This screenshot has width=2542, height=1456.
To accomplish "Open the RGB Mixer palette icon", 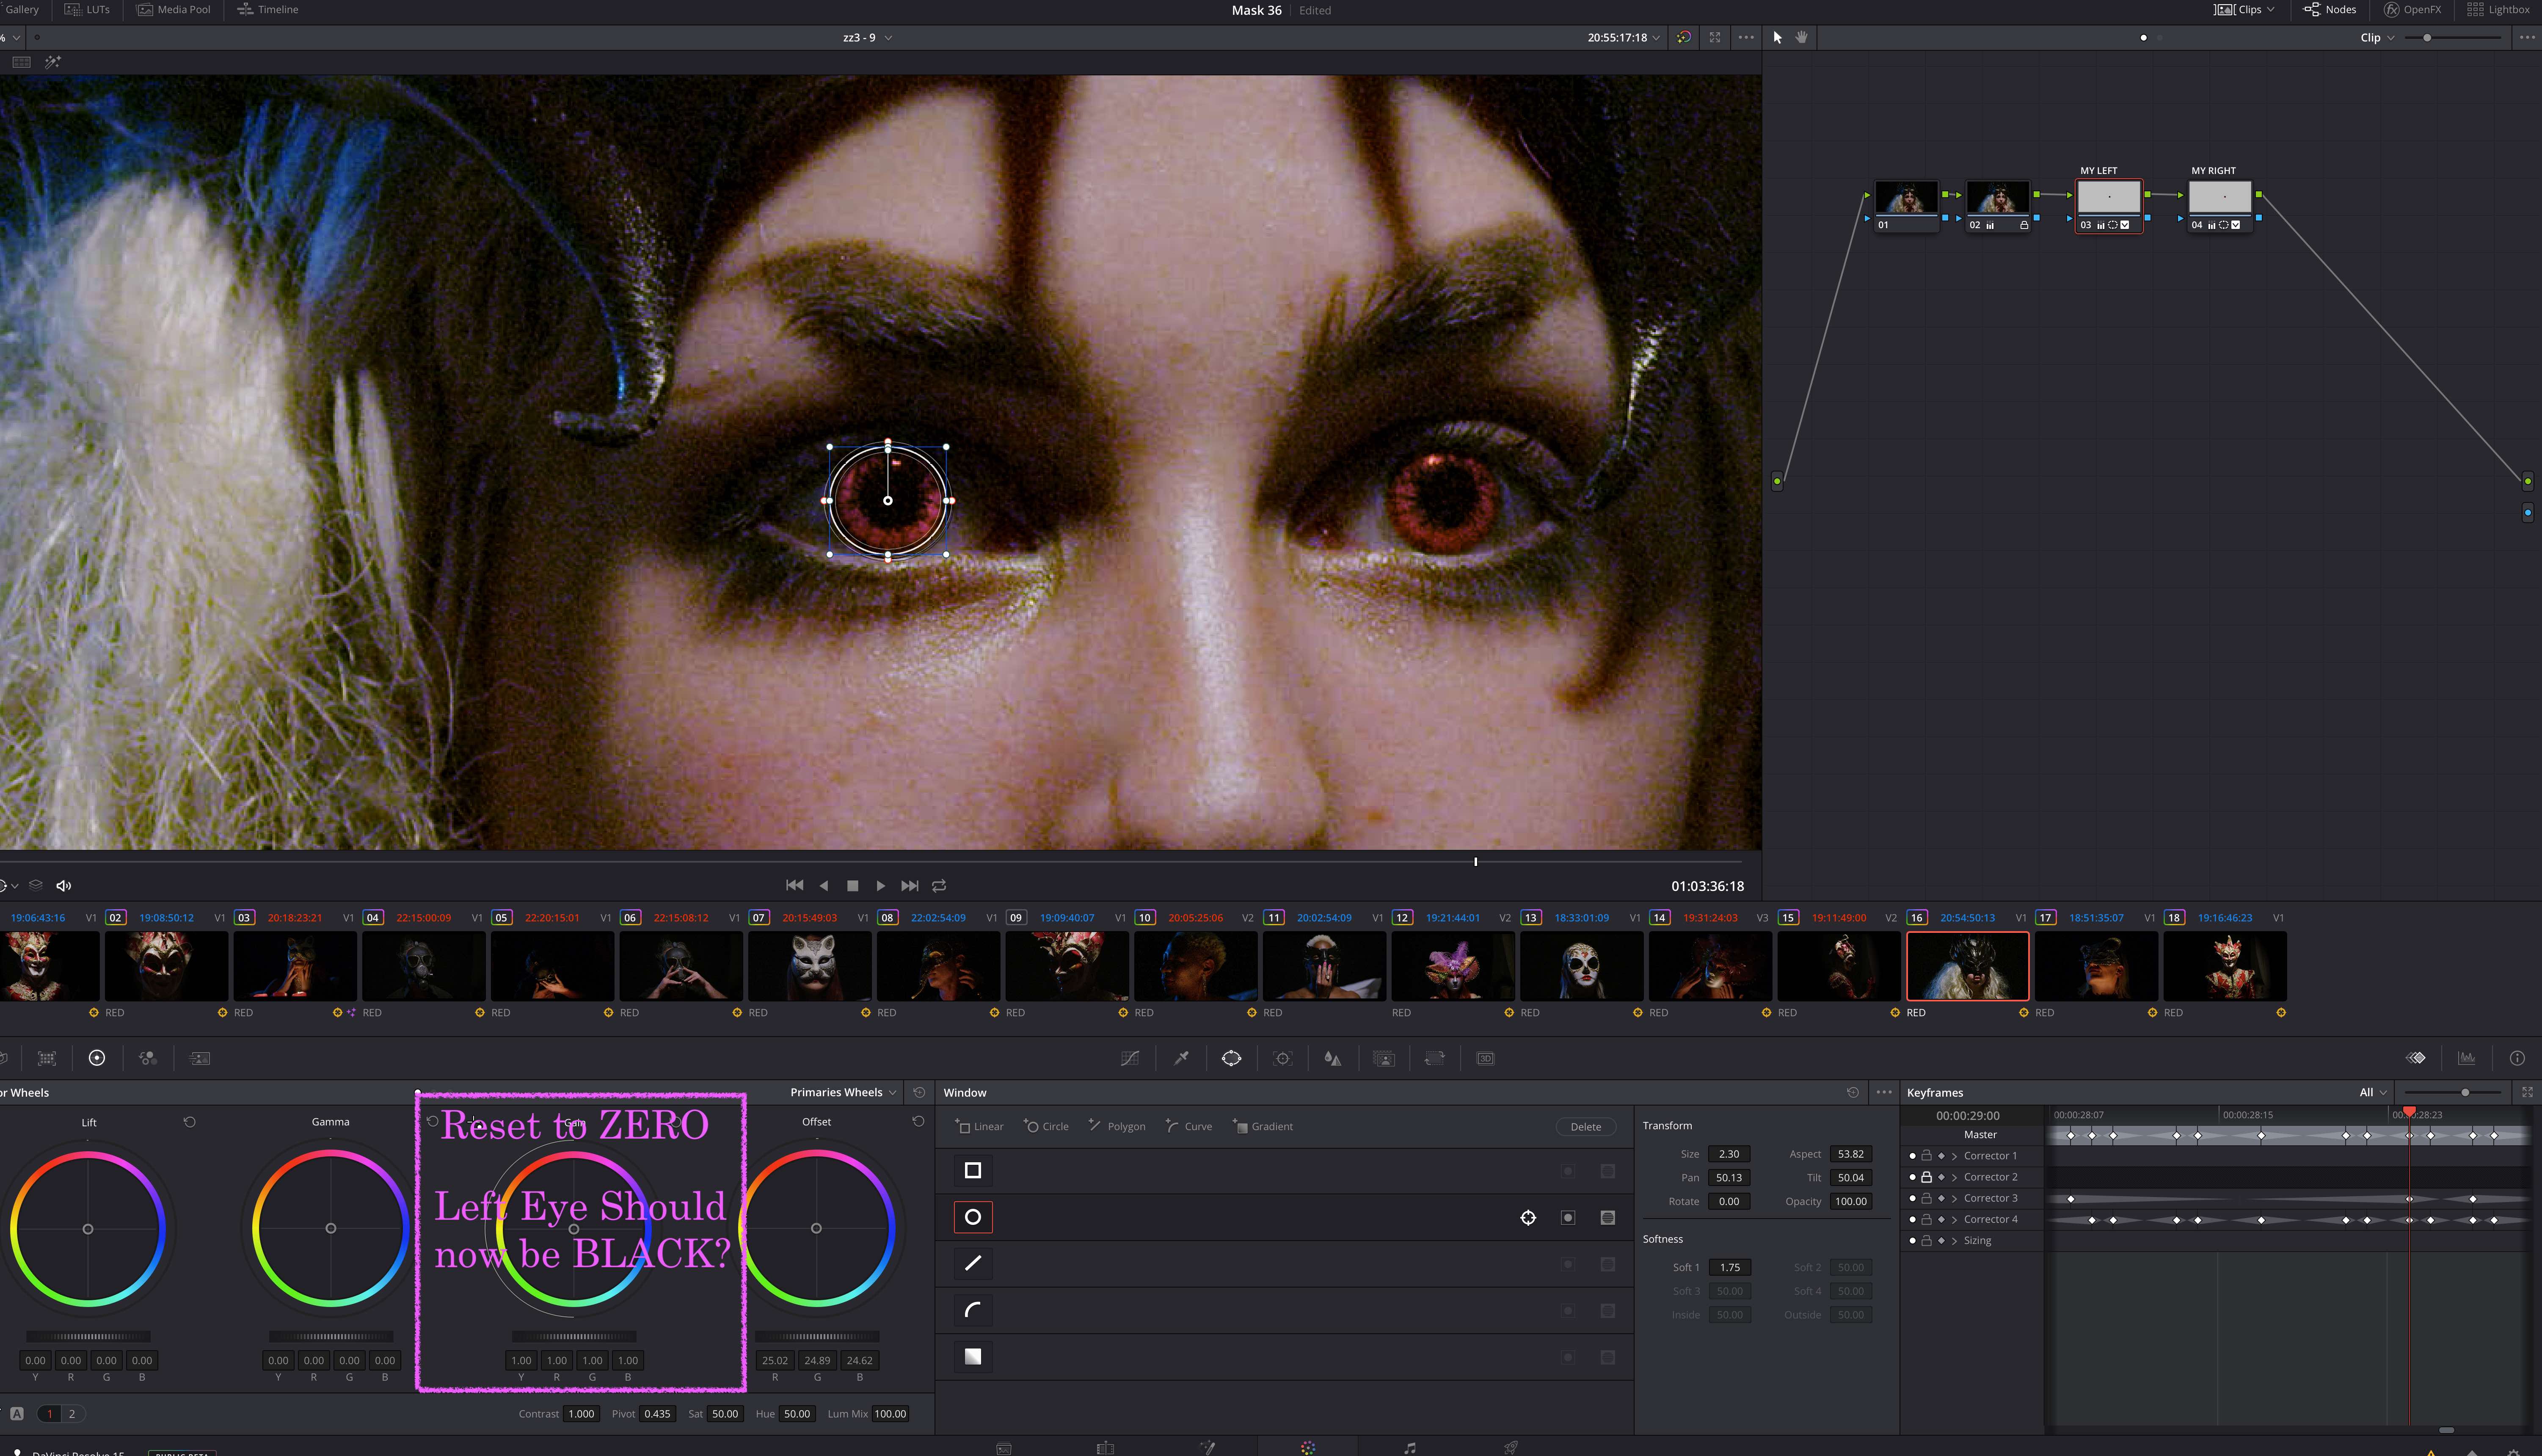I will coord(148,1058).
